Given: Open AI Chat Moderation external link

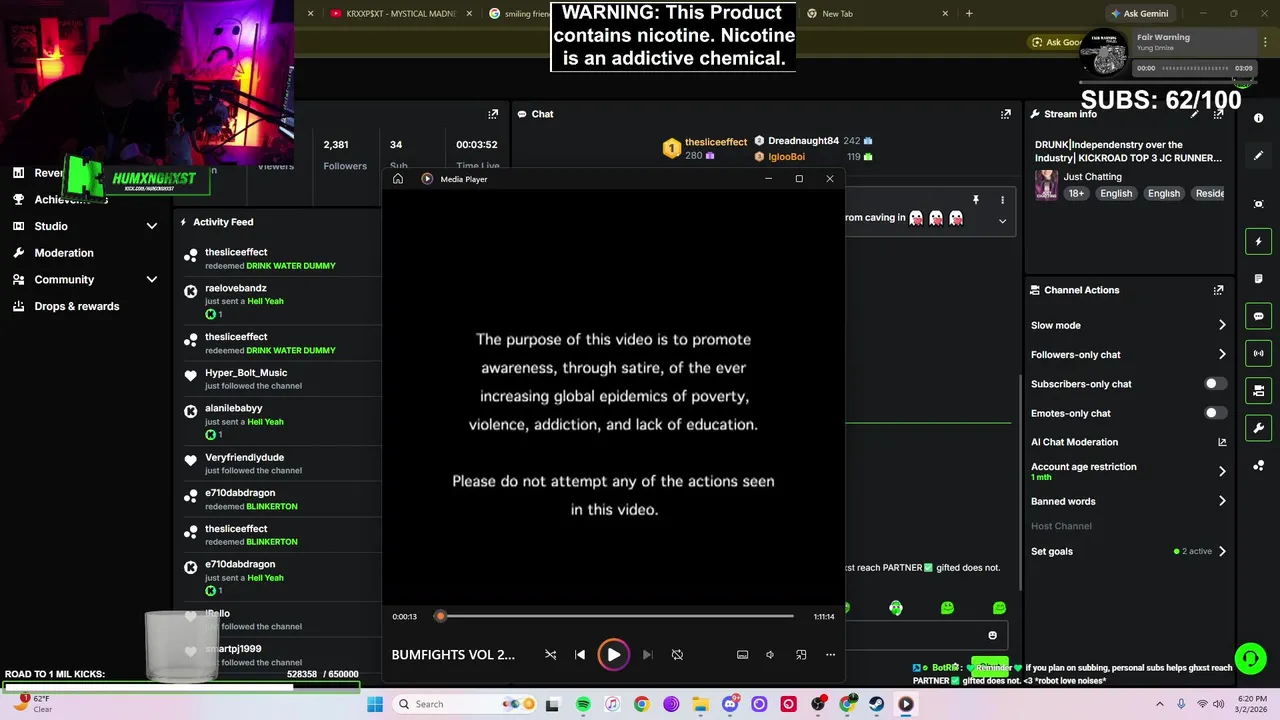Looking at the screenshot, I should [x=1222, y=442].
